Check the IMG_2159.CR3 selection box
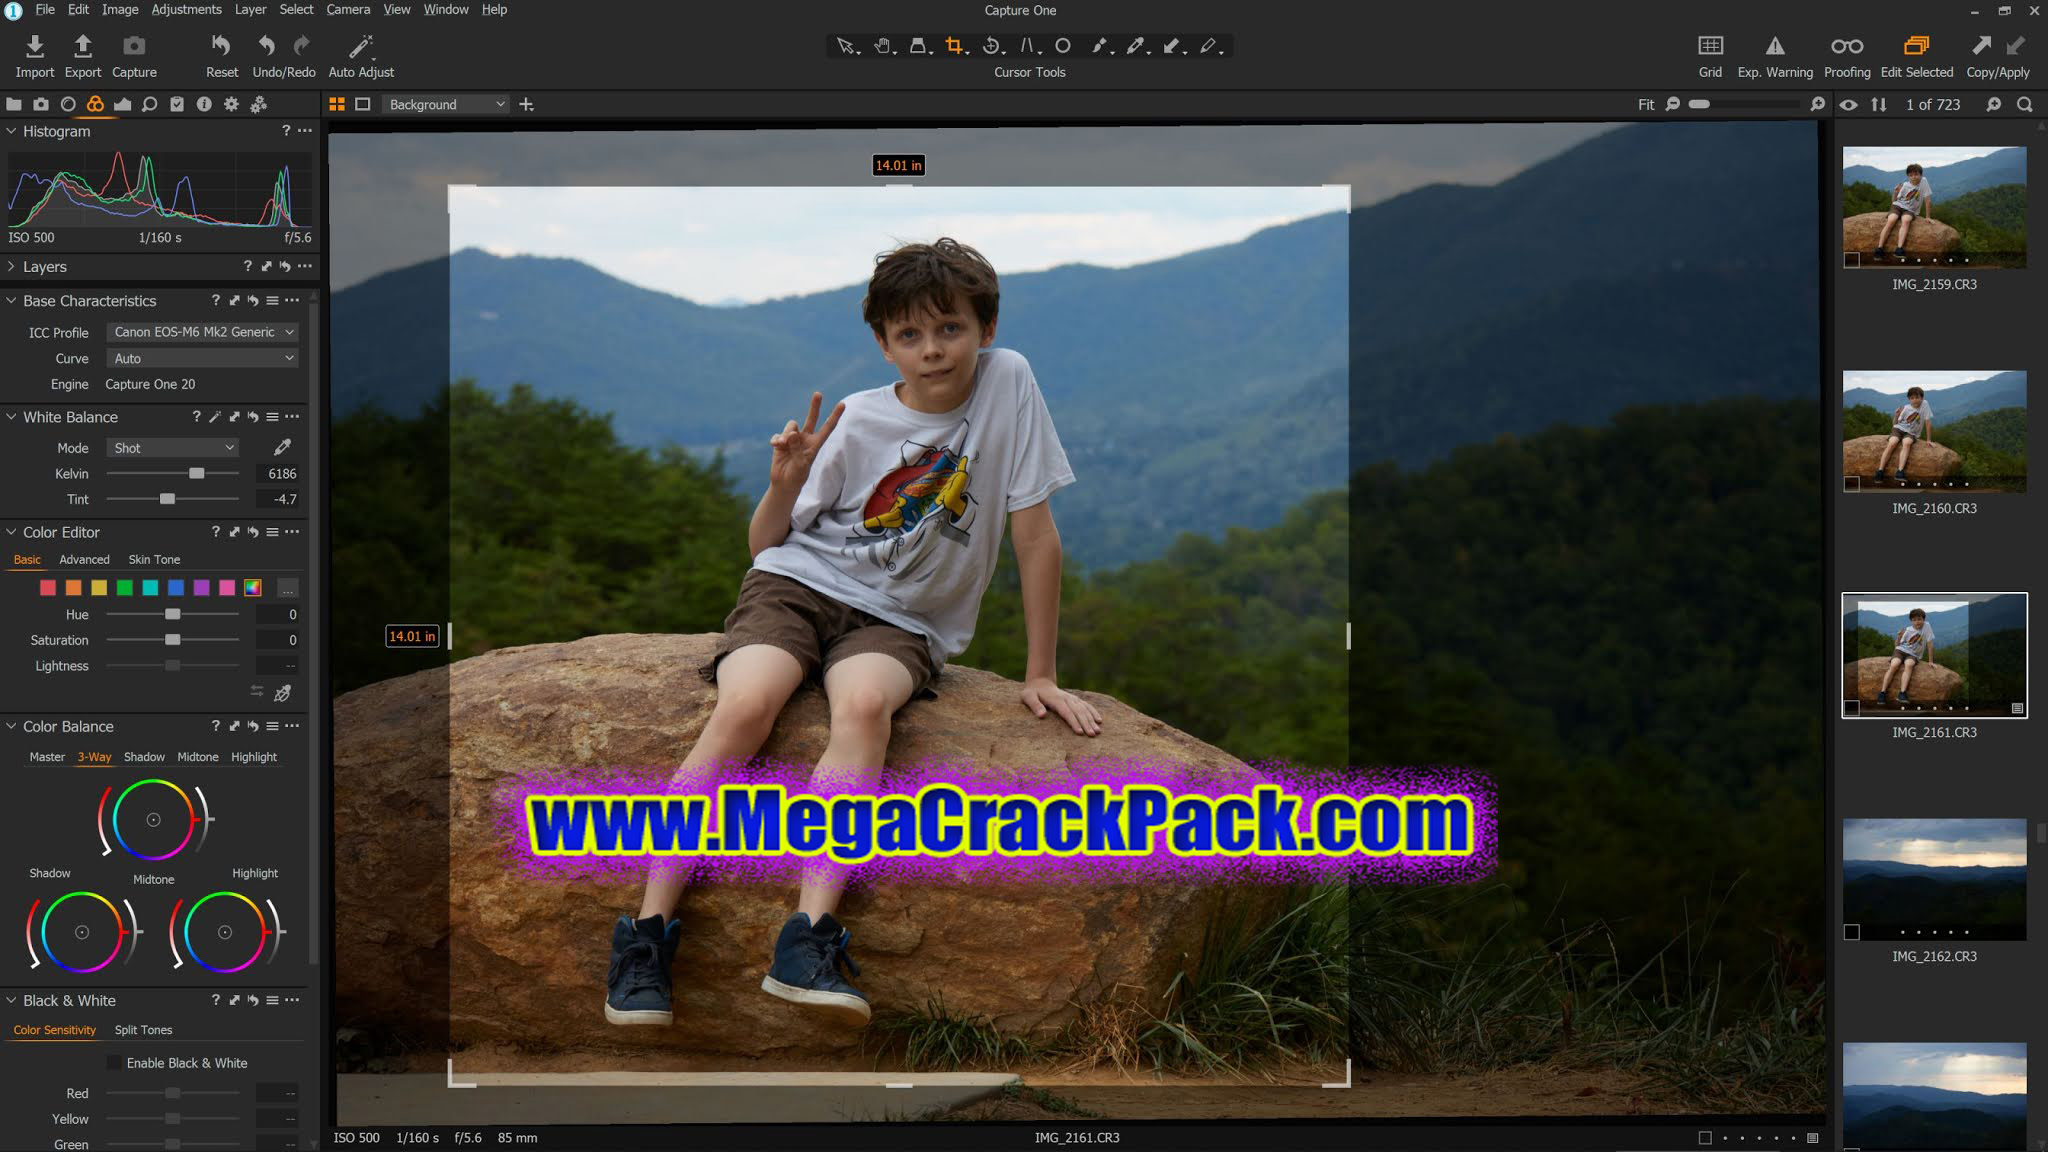 [1852, 260]
